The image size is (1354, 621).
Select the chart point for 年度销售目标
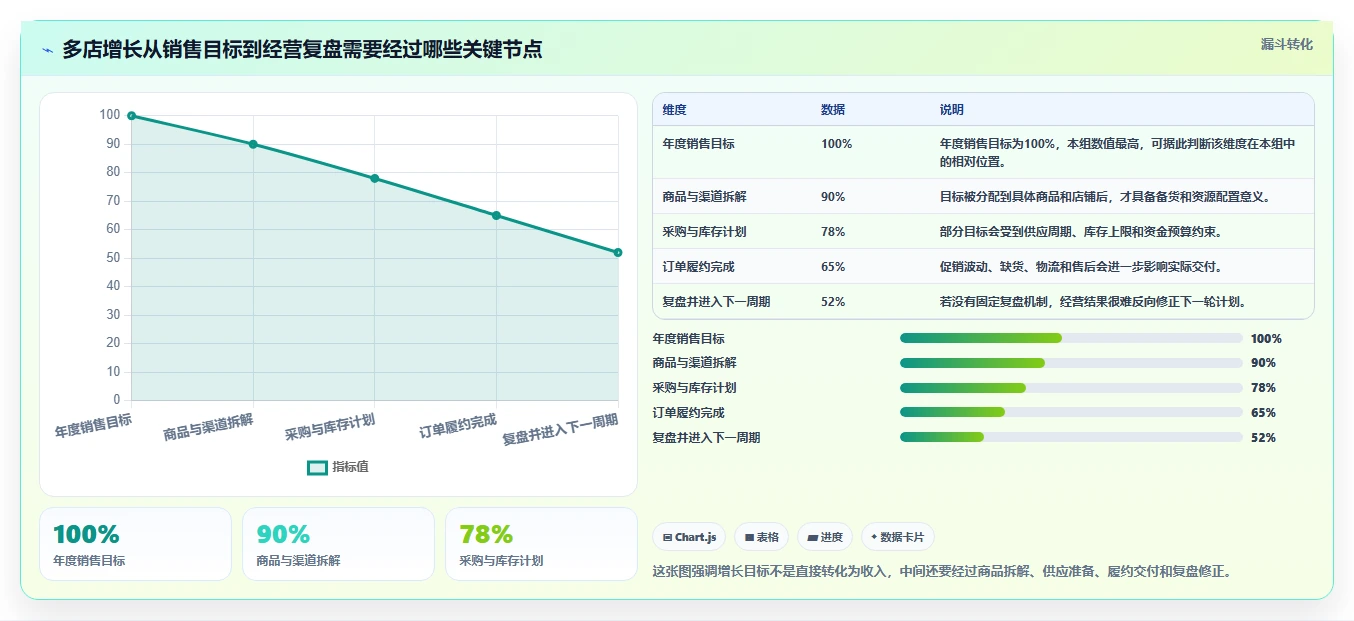pyautogui.click(x=131, y=116)
